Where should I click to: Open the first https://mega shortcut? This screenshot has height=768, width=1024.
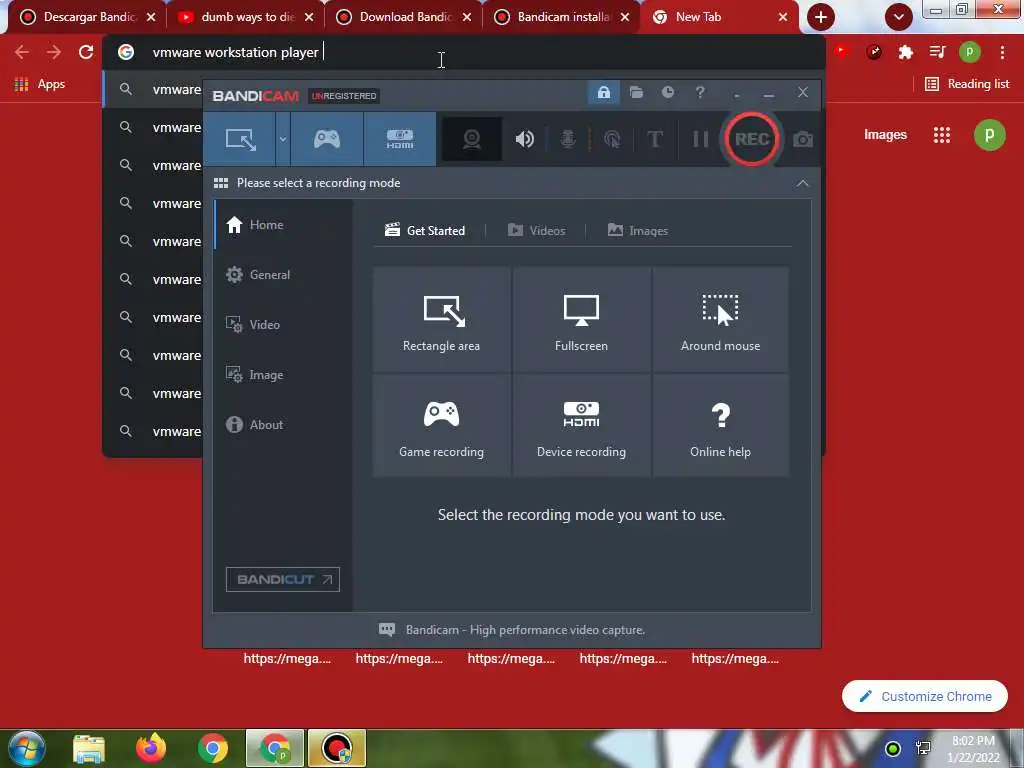(x=287, y=658)
